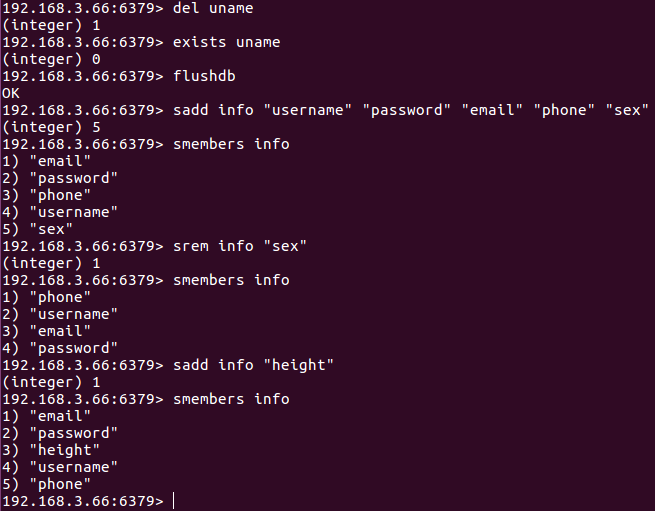Click the "sex" argument in sadd command
655x511 pixels.
(627, 110)
